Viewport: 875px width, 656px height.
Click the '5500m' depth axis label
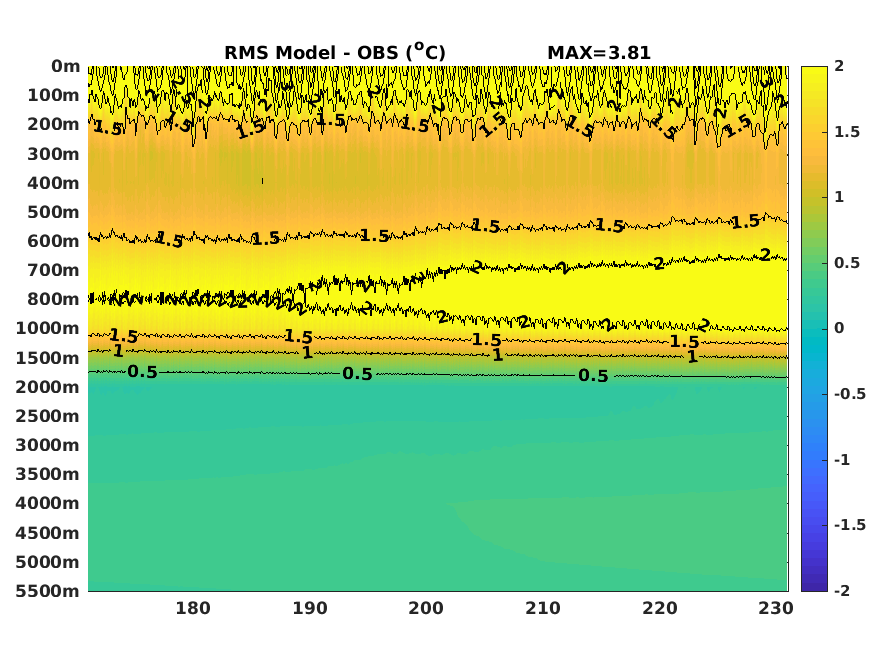(48, 591)
